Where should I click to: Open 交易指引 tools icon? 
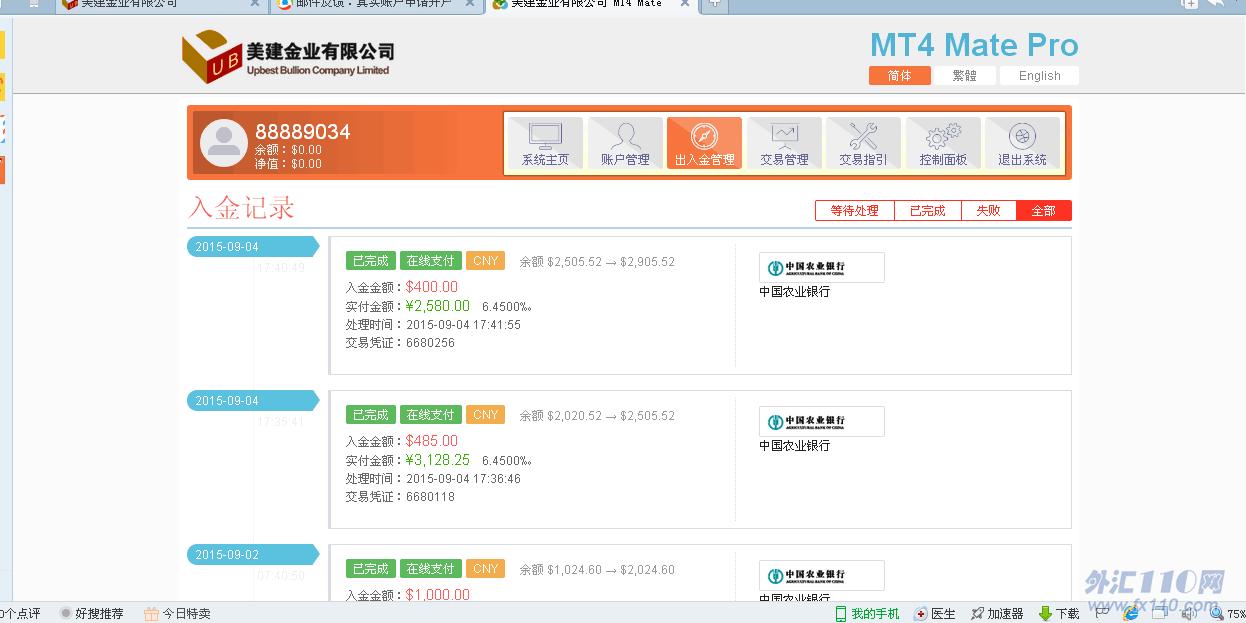(863, 143)
